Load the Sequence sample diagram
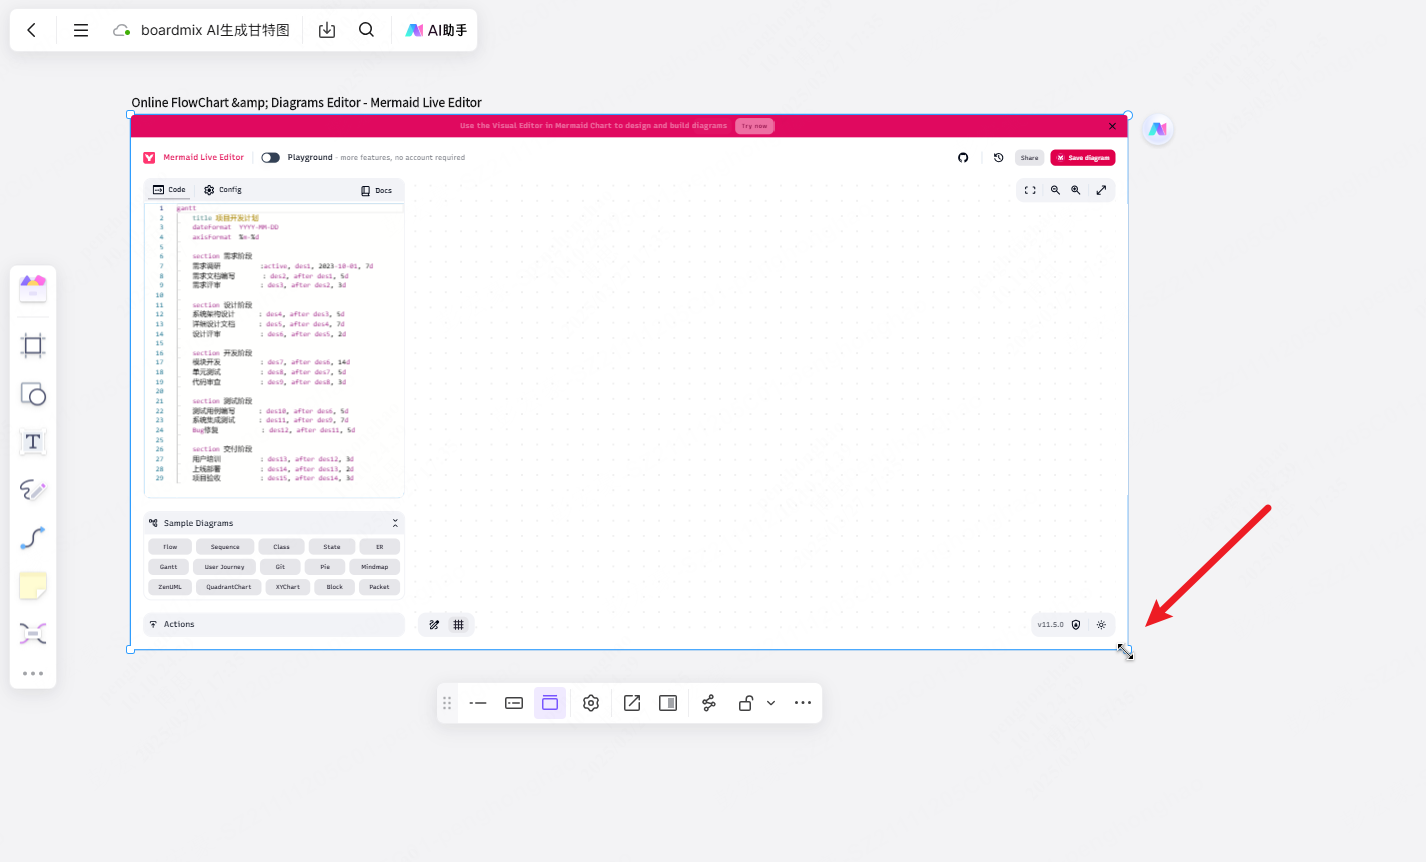Screen dimensions: 1426x862 [225, 547]
